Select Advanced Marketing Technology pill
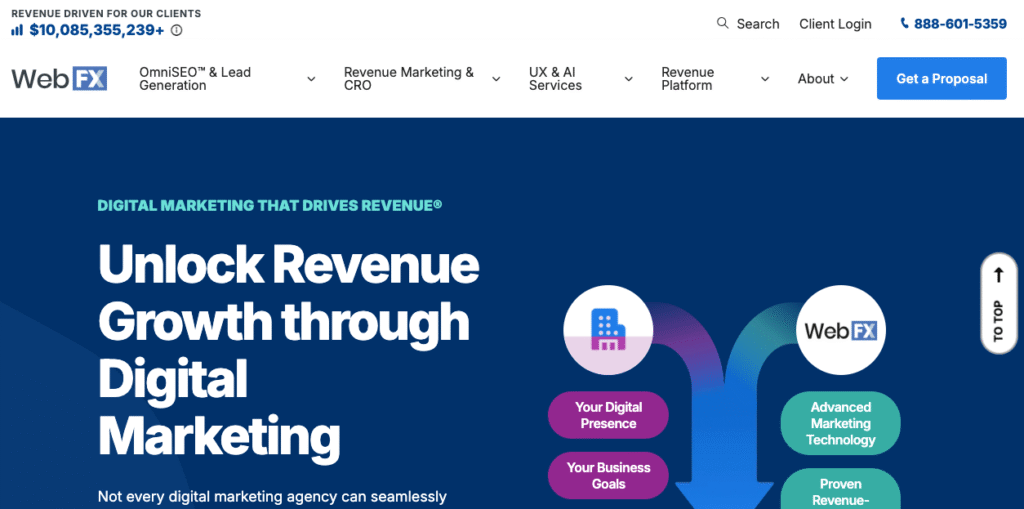Viewport: 1024px width, 509px height. (x=840, y=423)
